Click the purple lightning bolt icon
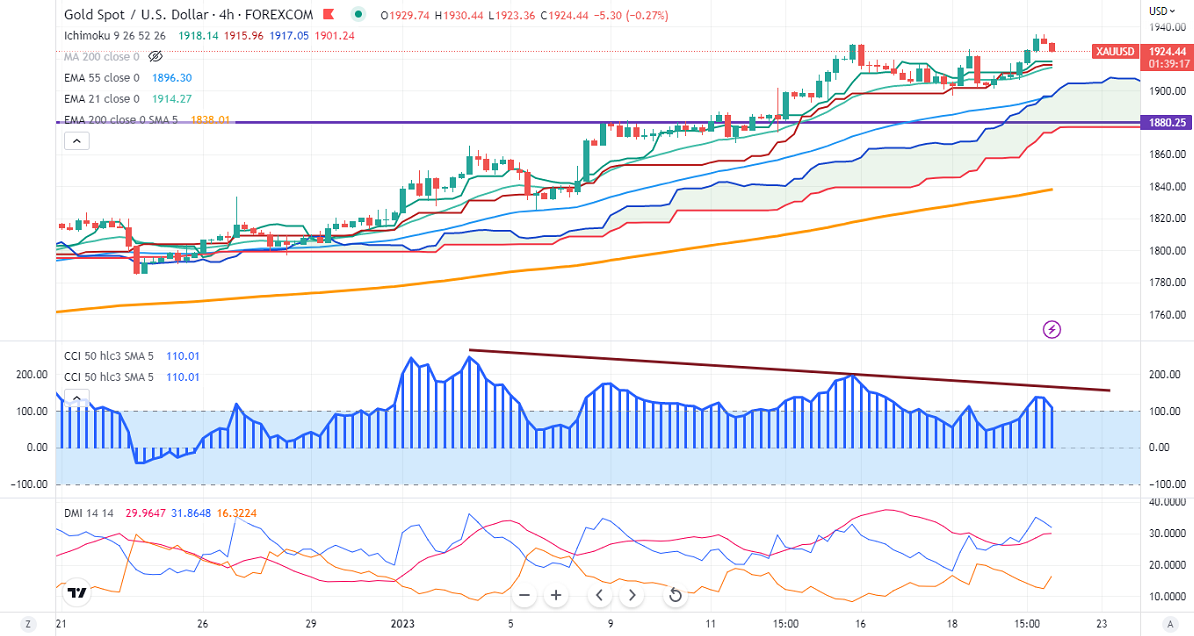Screen dimensions: 1194x636 (1052, 329)
